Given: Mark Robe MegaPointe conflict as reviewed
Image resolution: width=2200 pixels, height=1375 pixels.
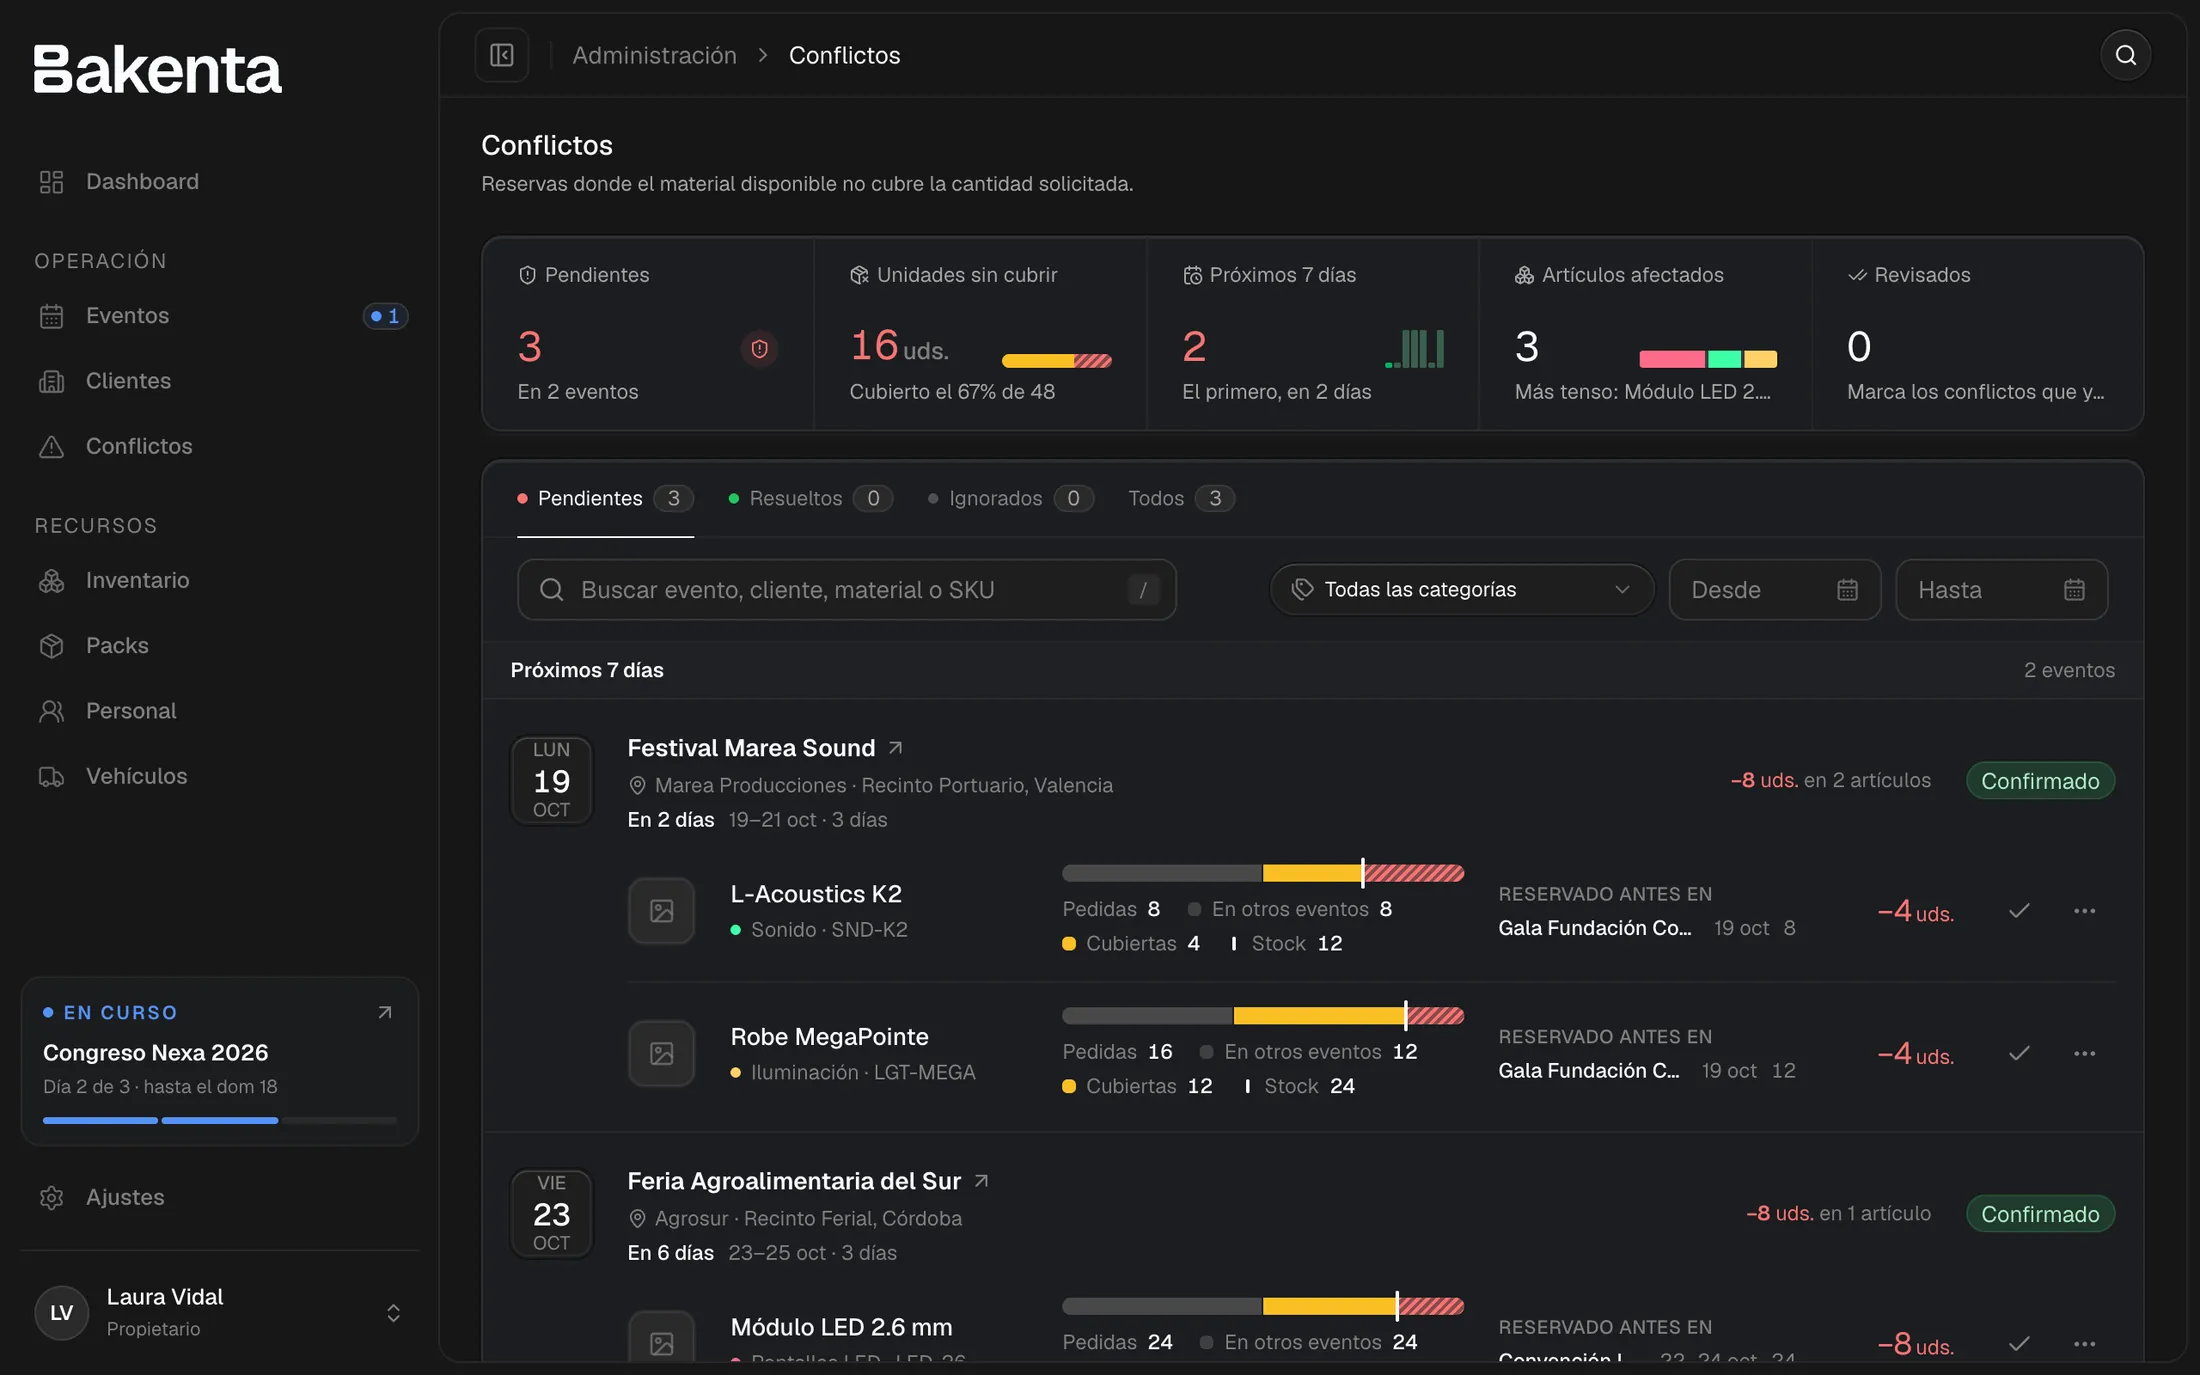Looking at the screenshot, I should pos(2019,1054).
